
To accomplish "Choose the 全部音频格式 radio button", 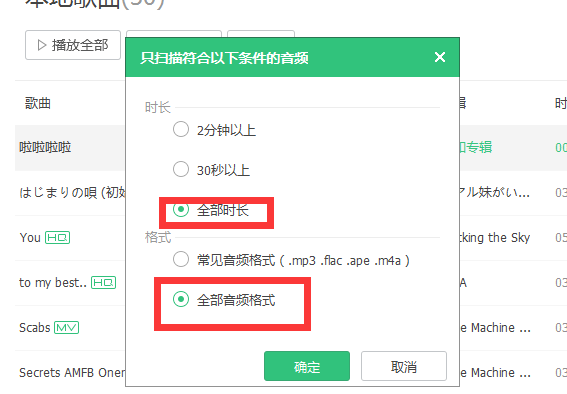I will pos(181,299).
